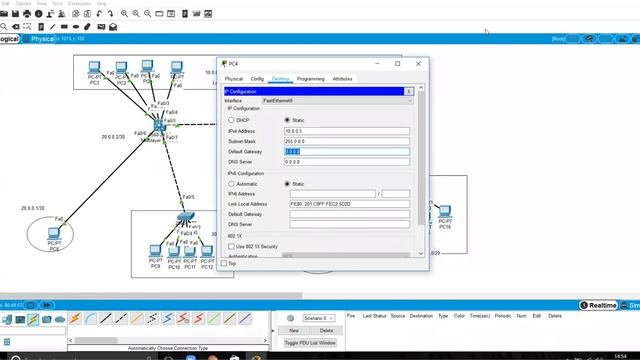Click Delete scenario button
Viewport: 640px width, 360px height.
326,330
